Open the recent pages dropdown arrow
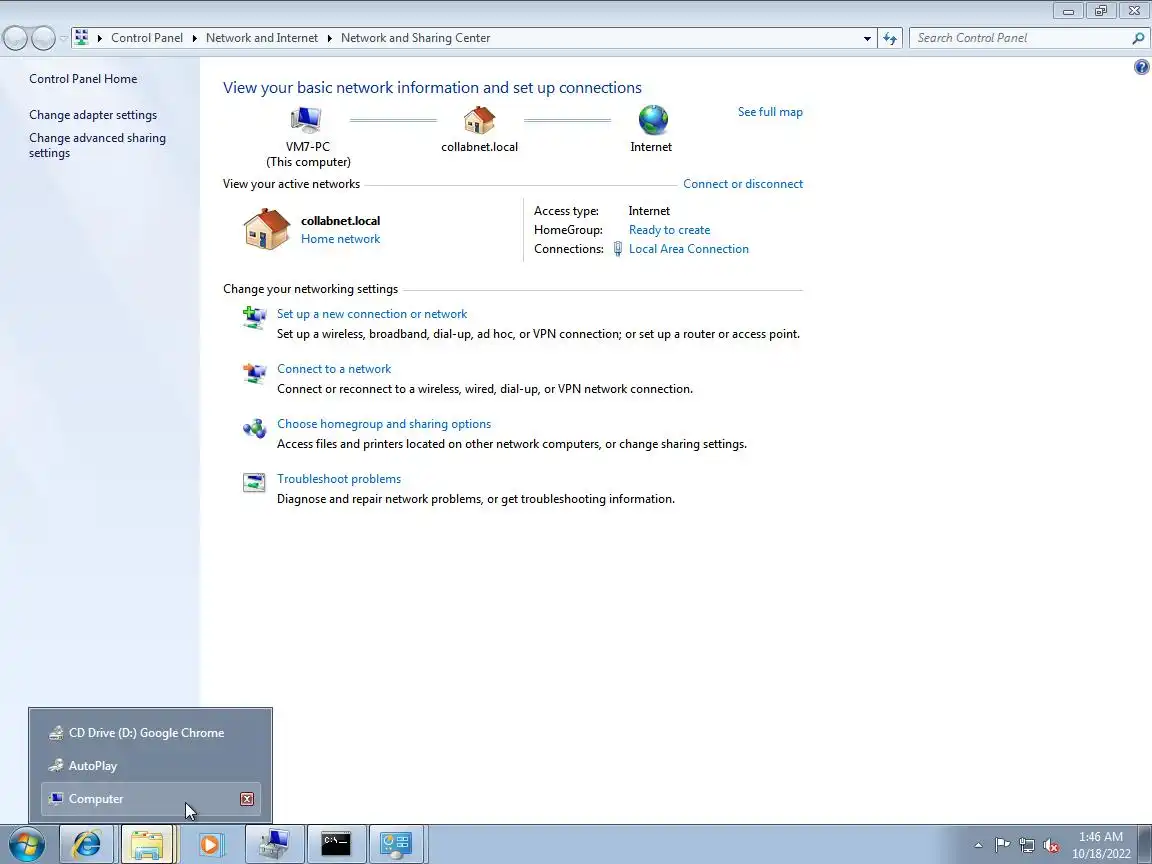The width and height of the screenshot is (1152, 864). 64,38
